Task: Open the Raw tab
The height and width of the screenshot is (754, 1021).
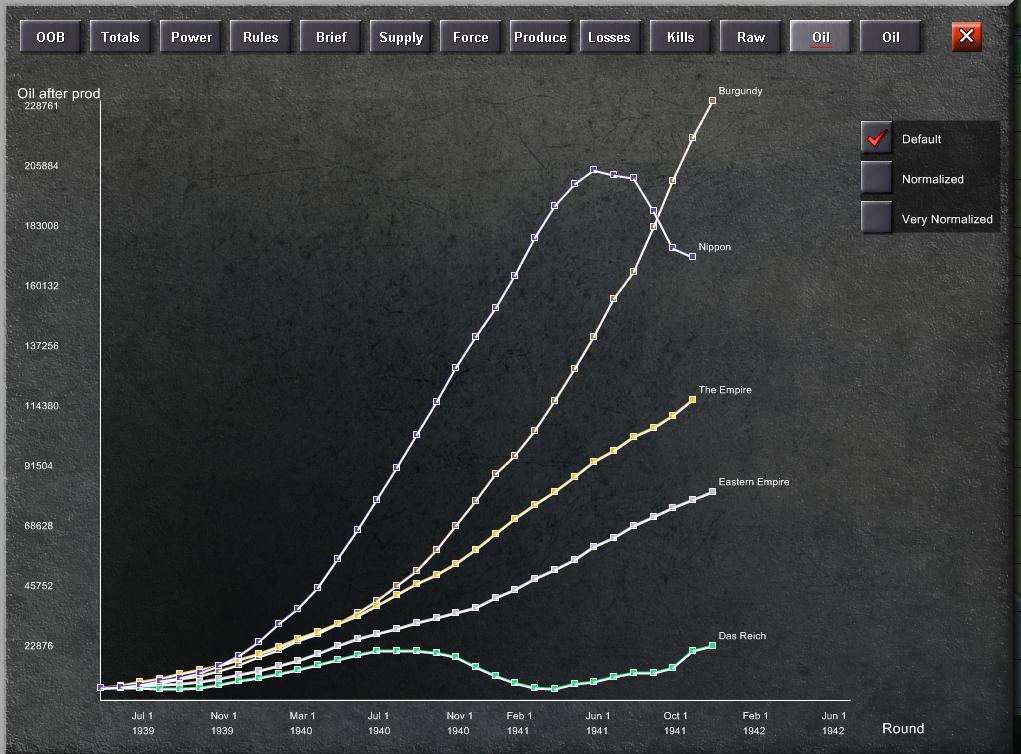Action: tap(750, 37)
